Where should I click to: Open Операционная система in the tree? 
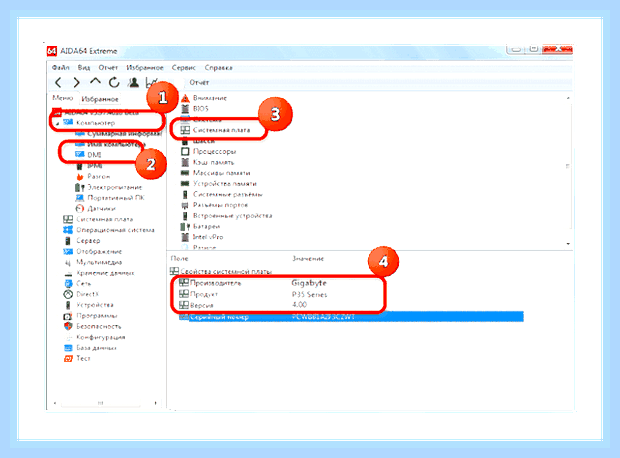(115, 230)
